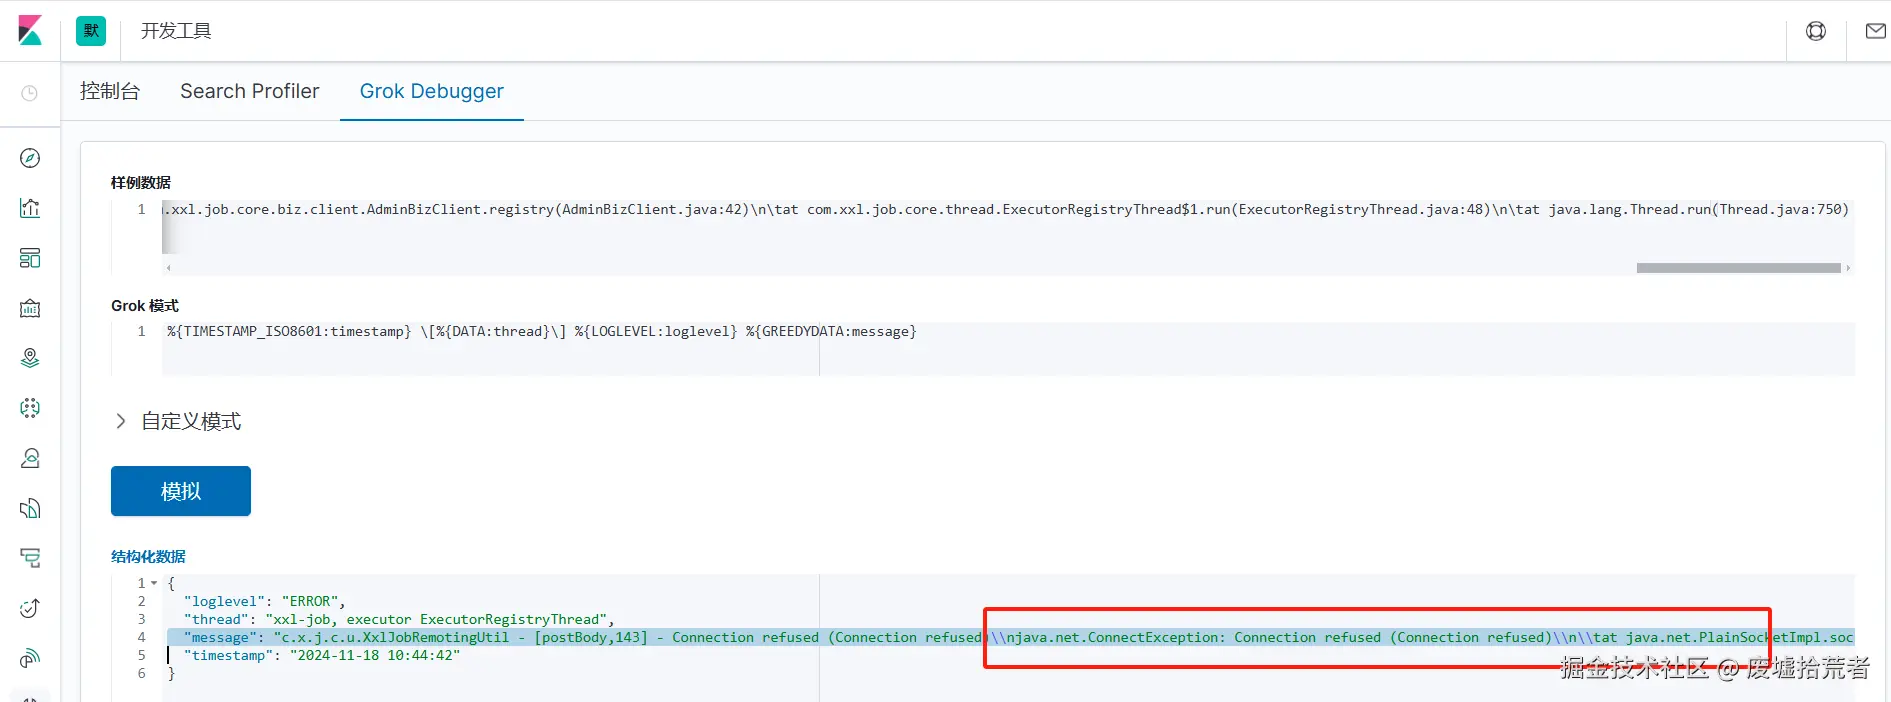Collapse the JSON object on line 1

(154, 583)
